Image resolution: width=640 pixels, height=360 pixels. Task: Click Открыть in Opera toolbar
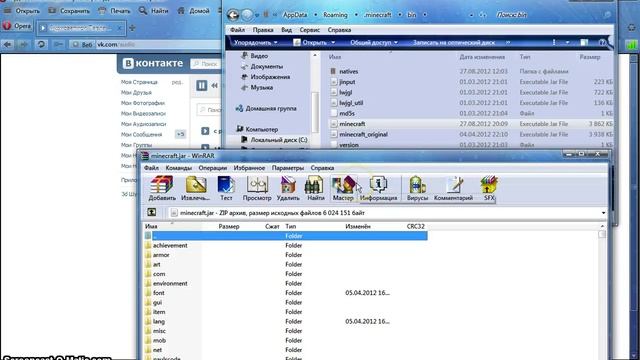[22, 11]
